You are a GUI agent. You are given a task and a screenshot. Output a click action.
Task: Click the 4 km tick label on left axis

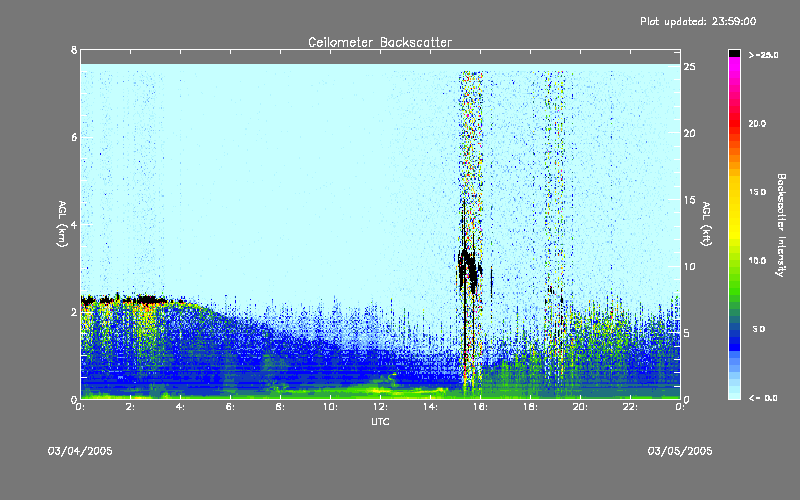74,224
